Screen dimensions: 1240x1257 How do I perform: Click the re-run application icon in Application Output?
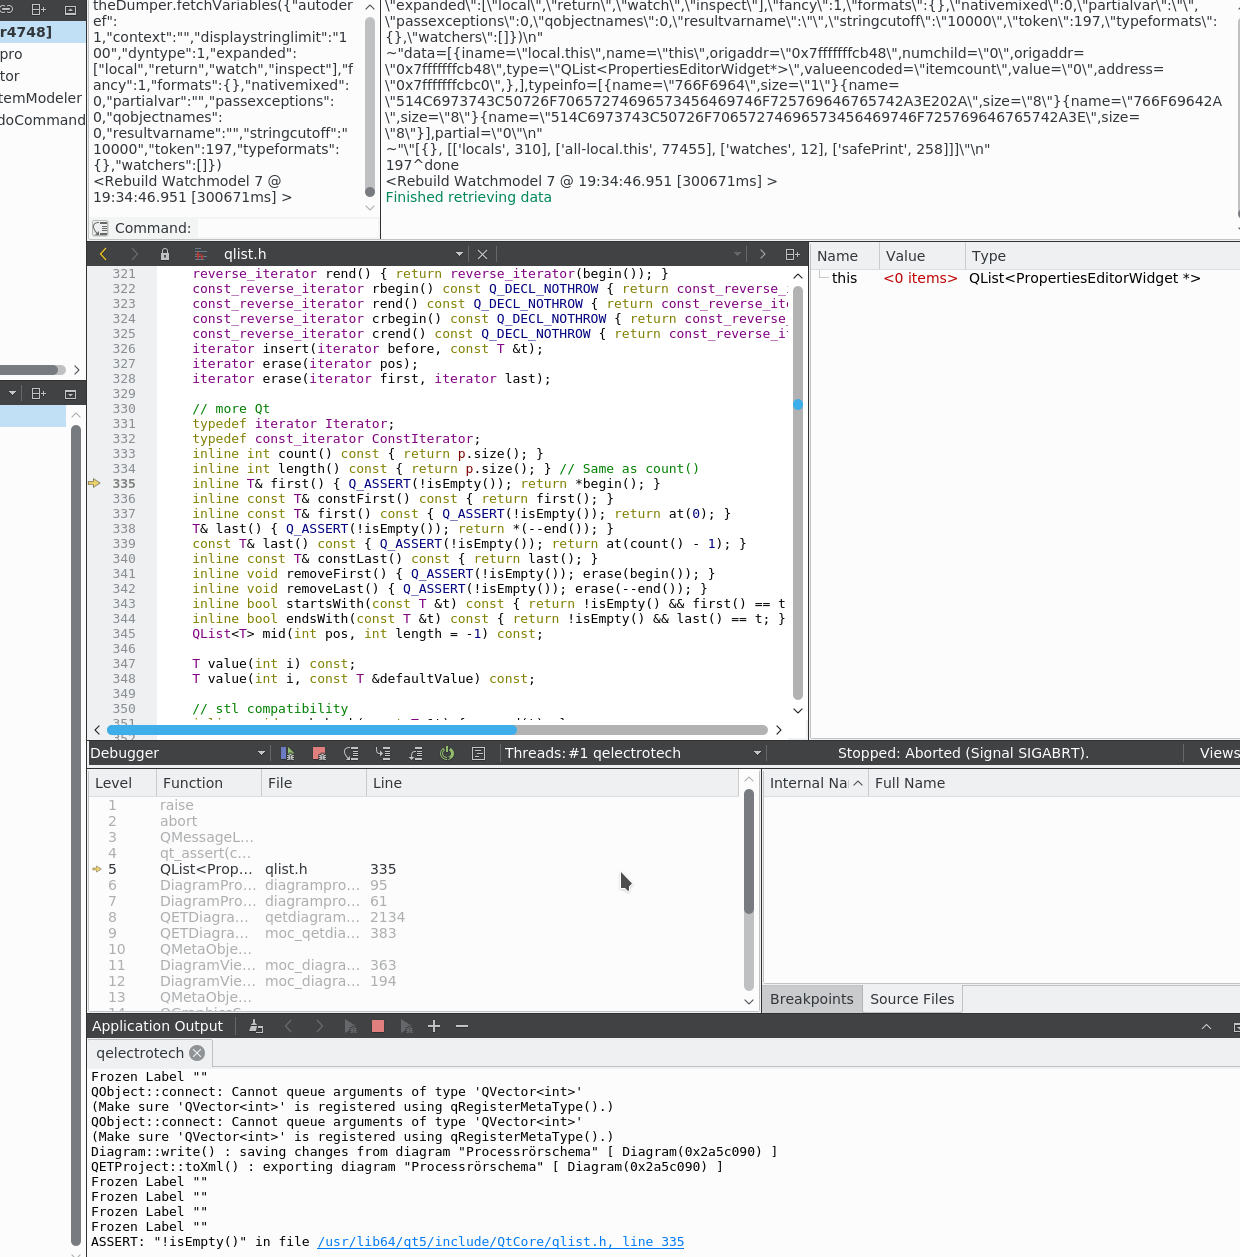point(350,1026)
